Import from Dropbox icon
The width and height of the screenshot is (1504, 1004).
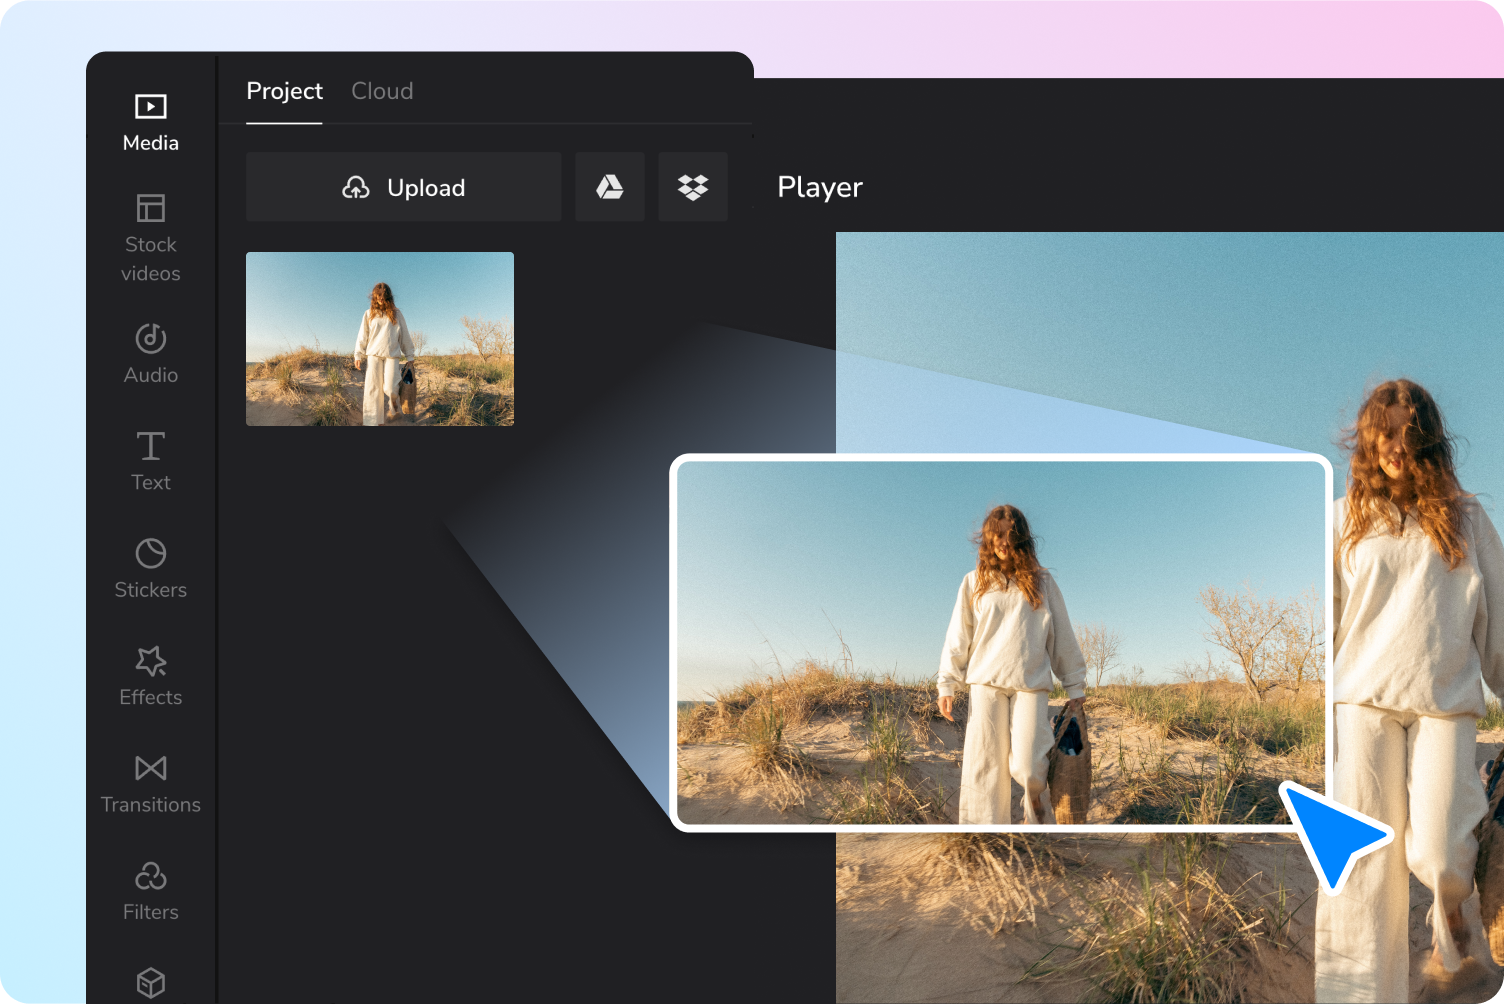tap(693, 187)
